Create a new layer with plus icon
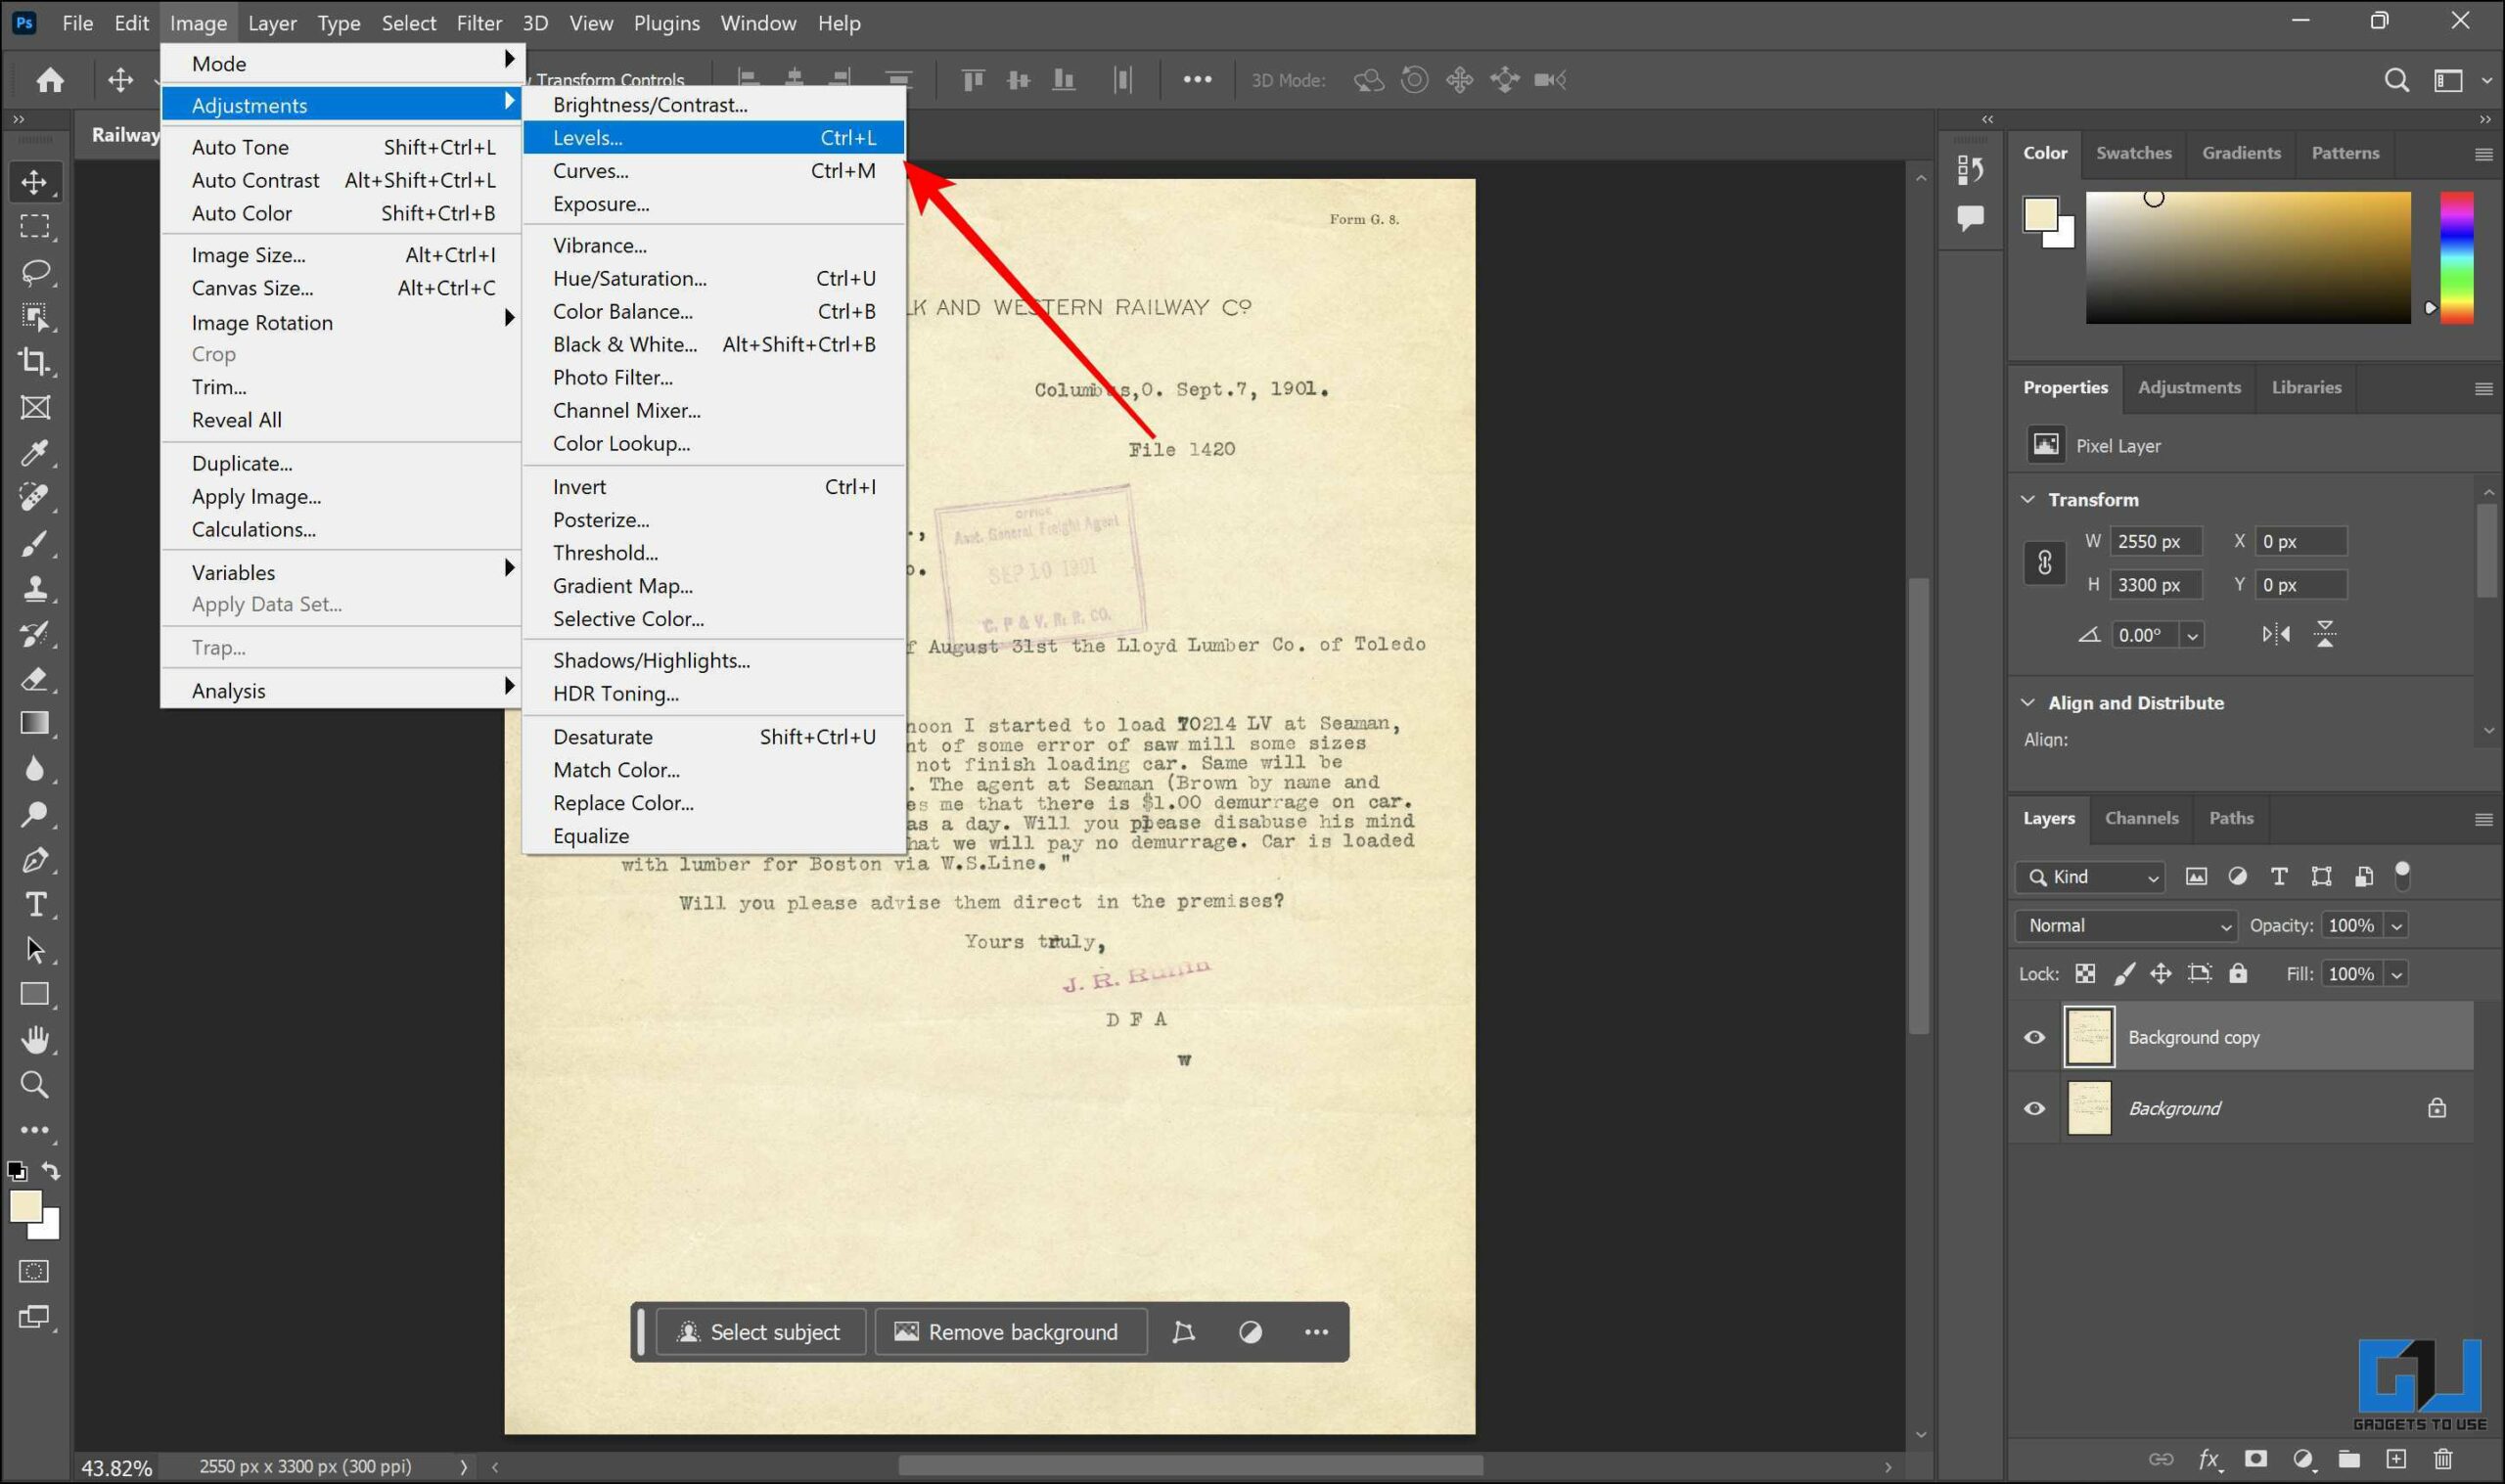 [x=2396, y=1459]
